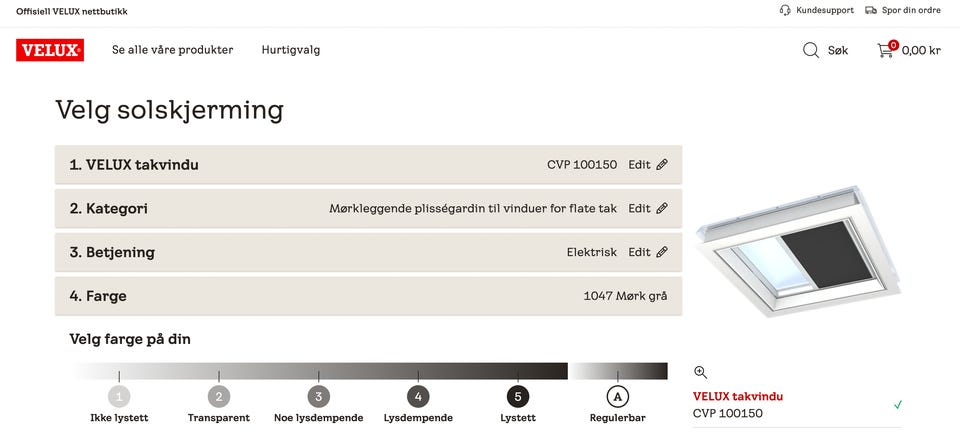Click pencil icon for VELUX takvindu

662,165
